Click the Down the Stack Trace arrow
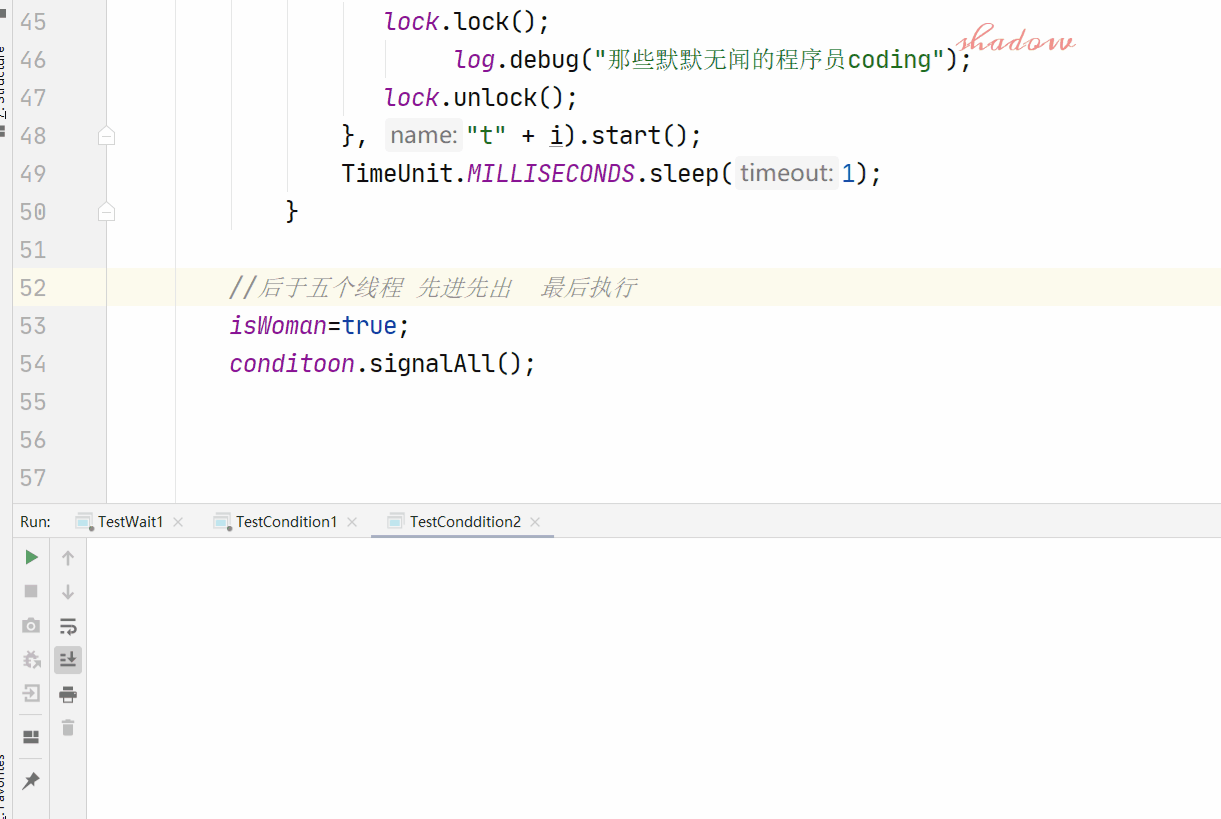The height and width of the screenshot is (819, 1221). [68, 591]
